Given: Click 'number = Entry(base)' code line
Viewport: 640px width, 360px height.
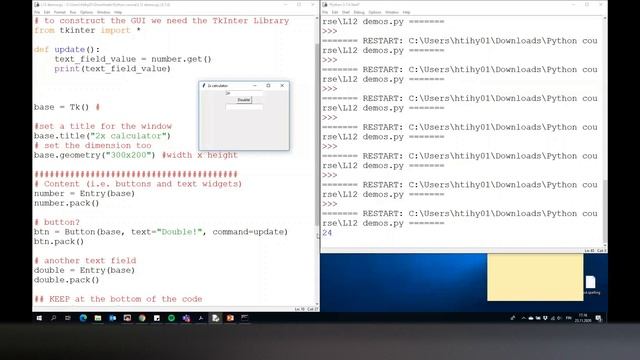Looking at the screenshot, I should pyautogui.click(x=84, y=193).
